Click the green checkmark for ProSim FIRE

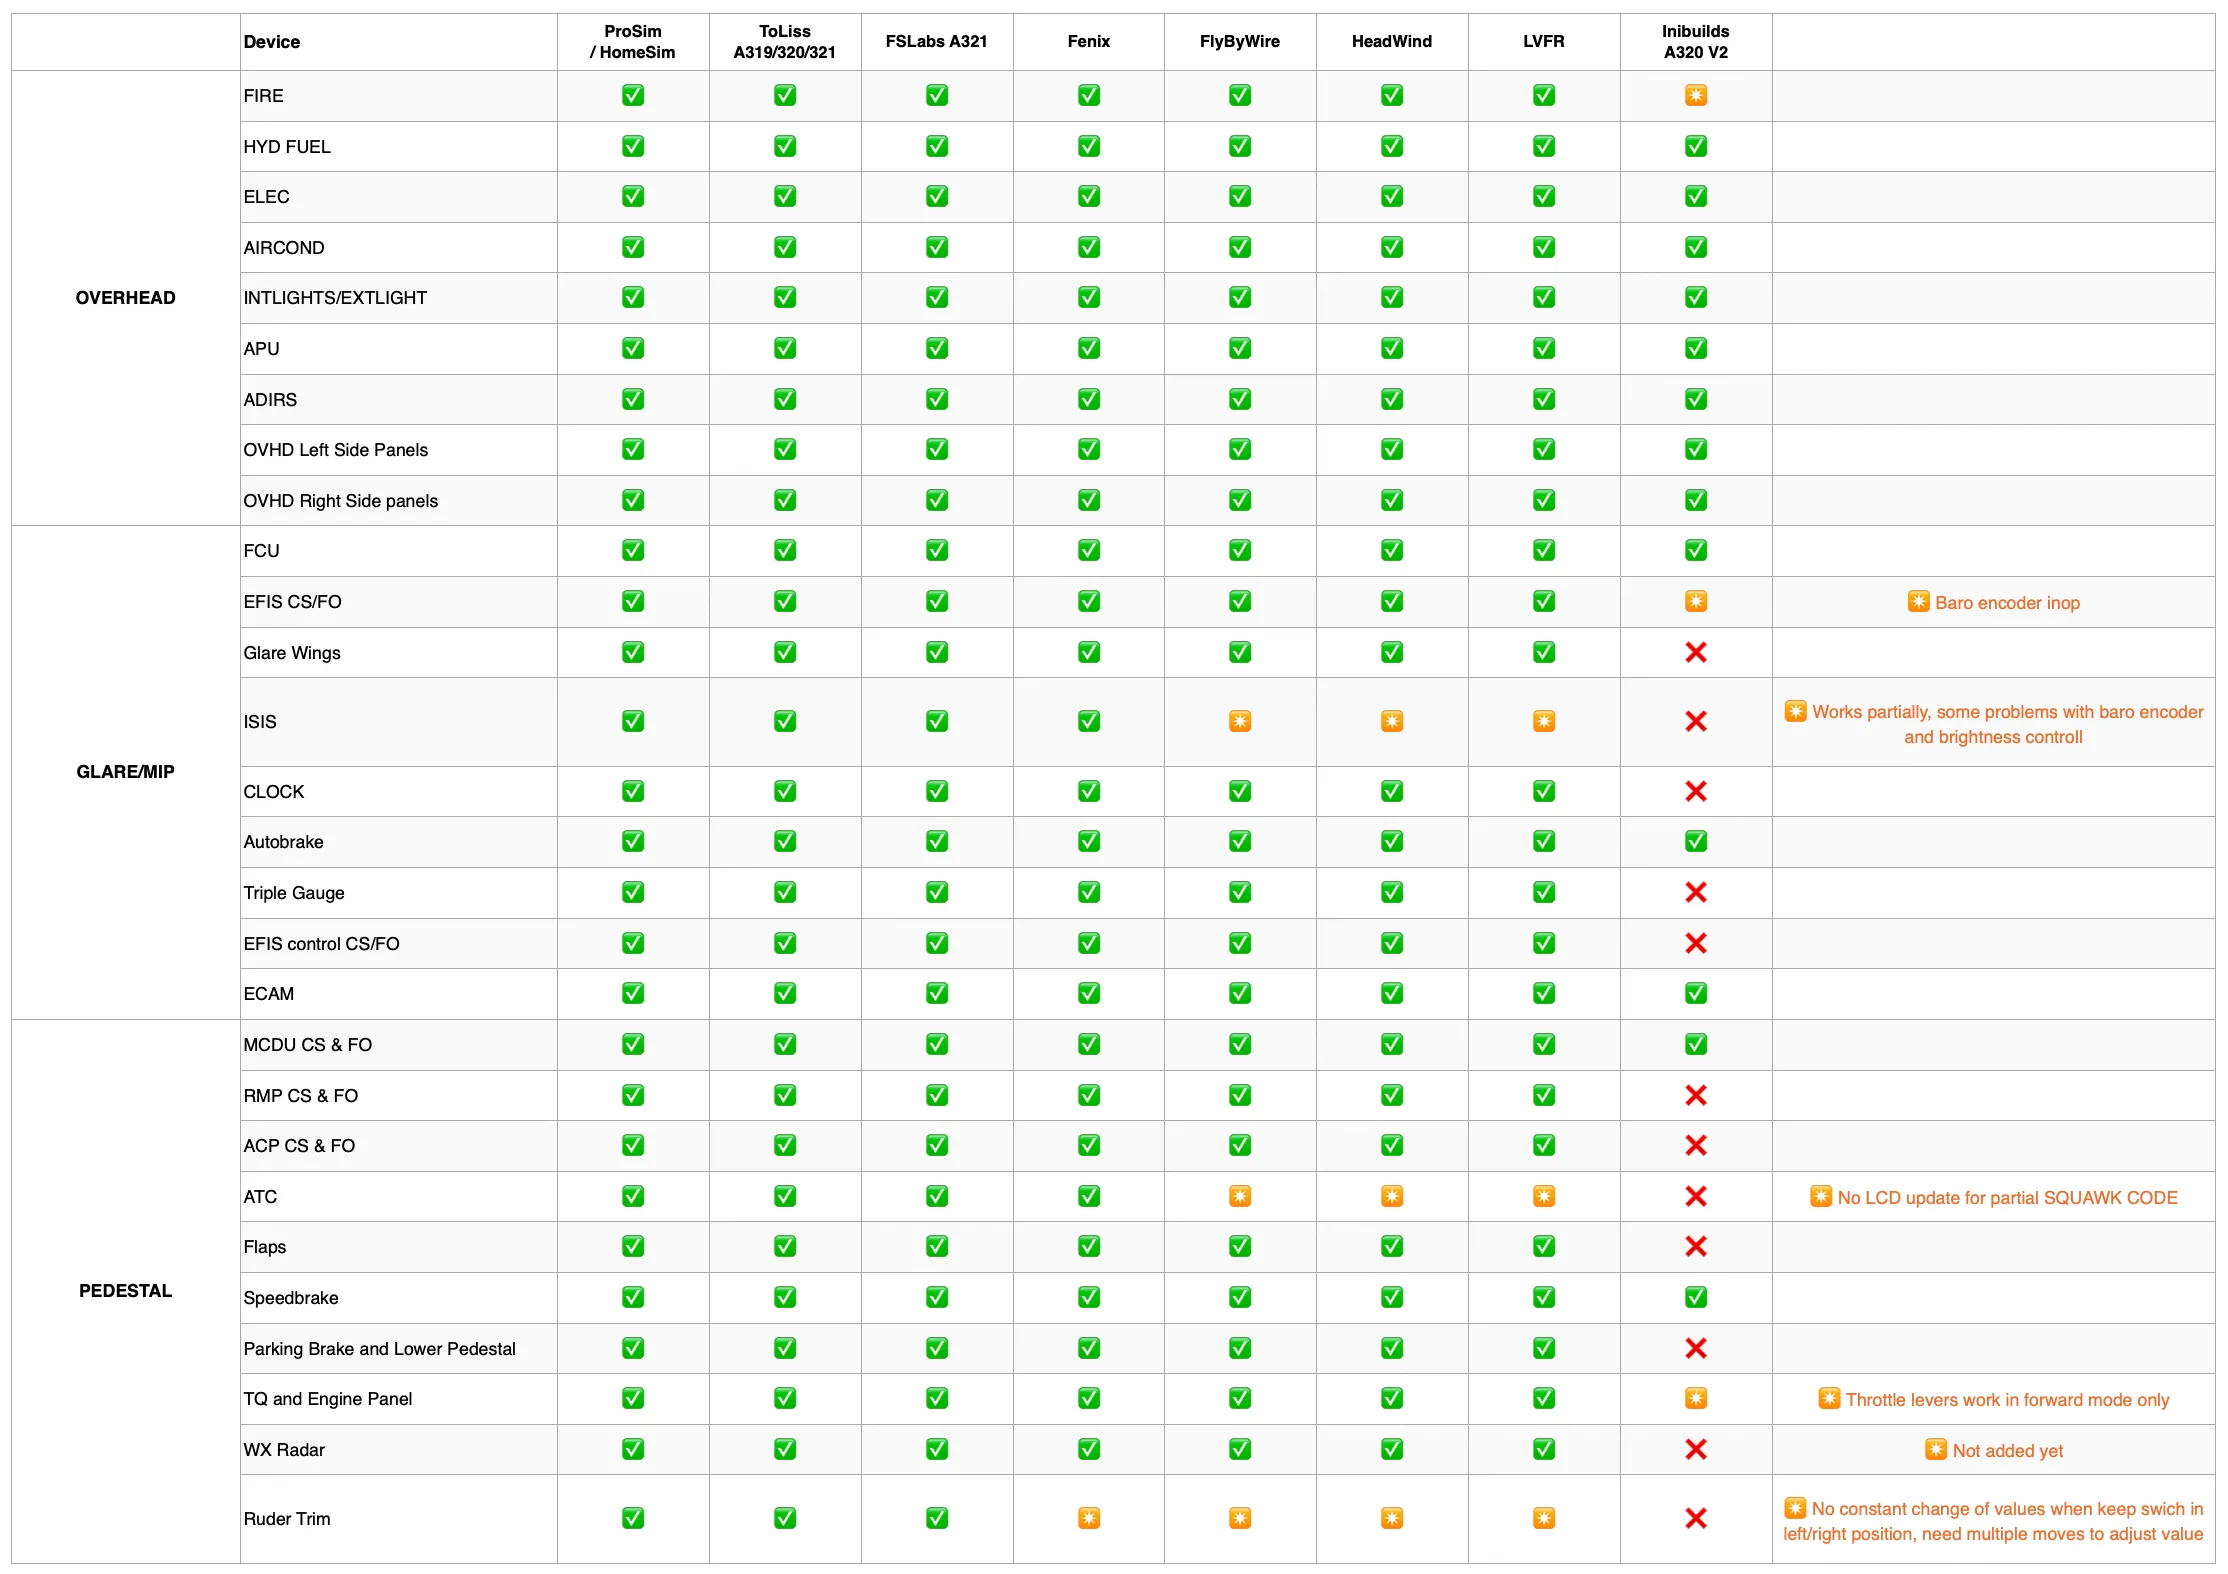pos(632,96)
